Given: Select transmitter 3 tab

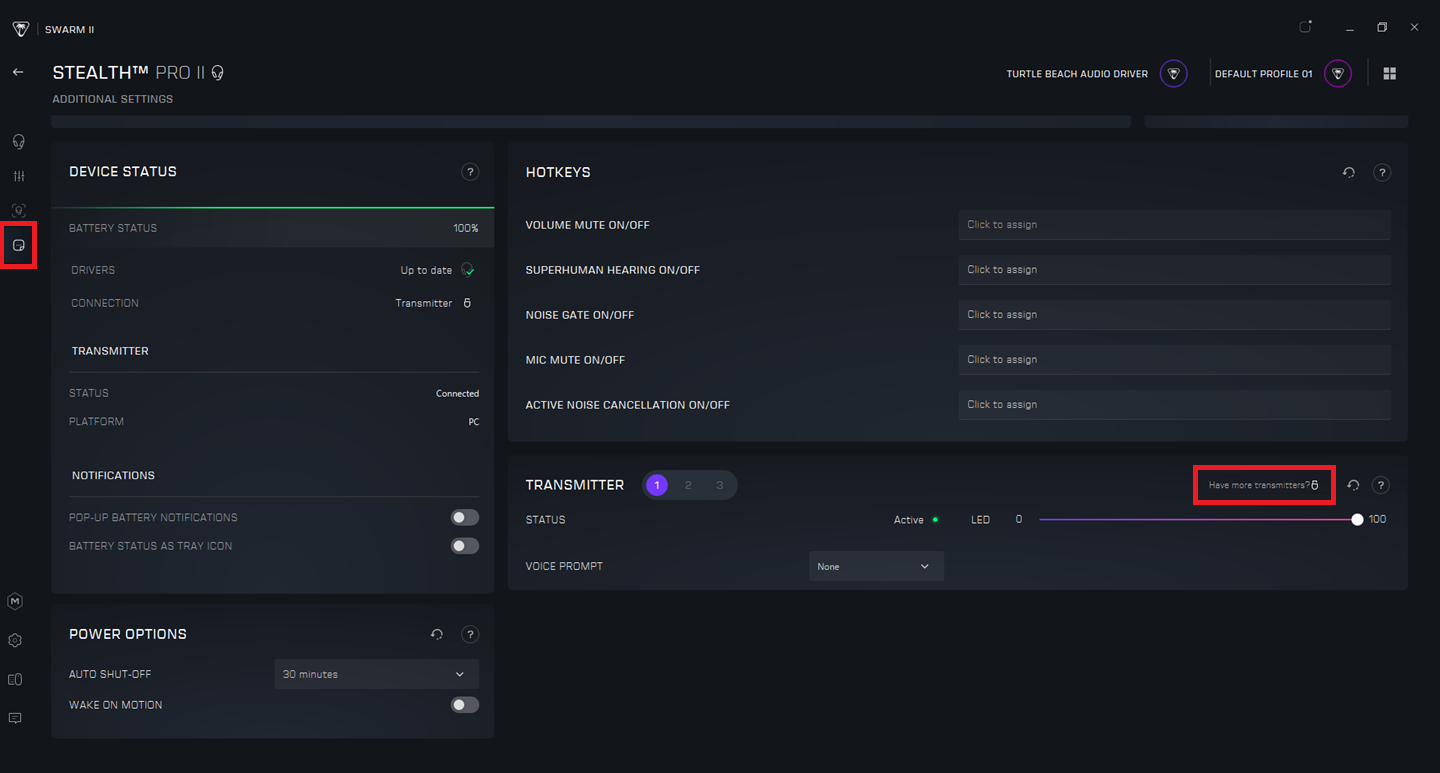Looking at the screenshot, I should click(719, 485).
